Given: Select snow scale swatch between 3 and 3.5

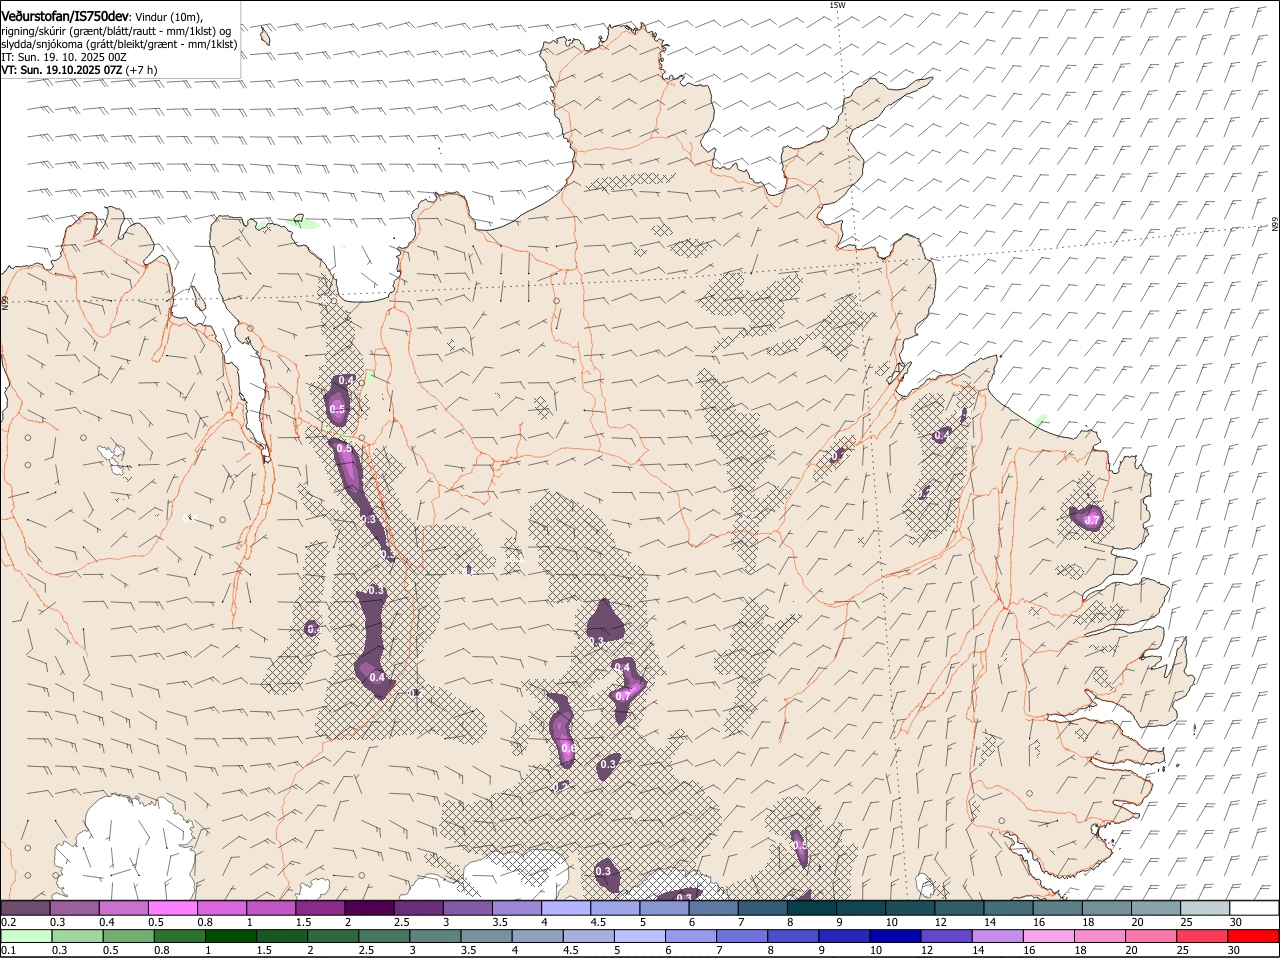Looking at the screenshot, I should click(x=467, y=908).
